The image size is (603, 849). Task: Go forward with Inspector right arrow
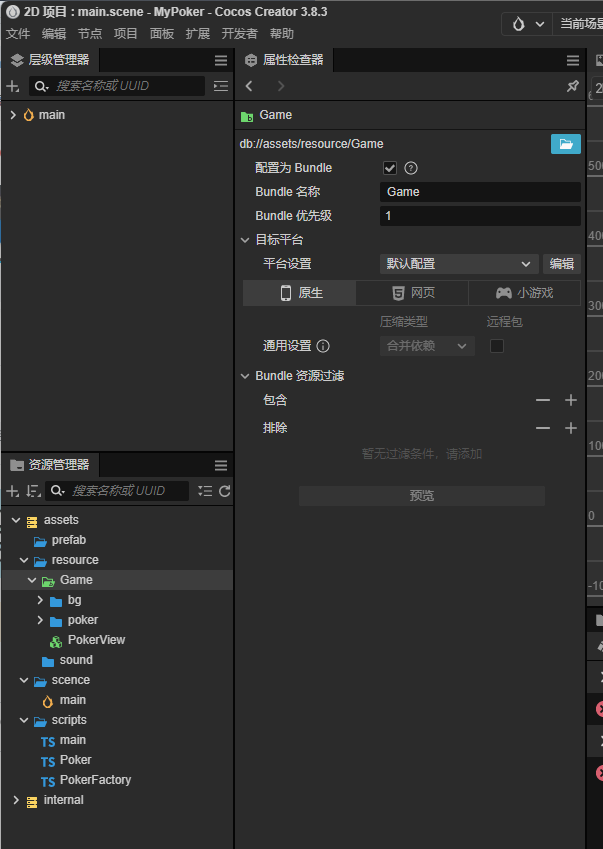[280, 86]
